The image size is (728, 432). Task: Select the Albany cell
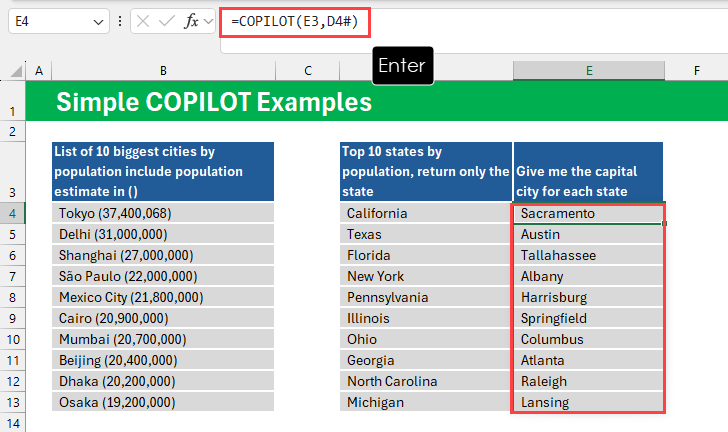tap(588, 276)
